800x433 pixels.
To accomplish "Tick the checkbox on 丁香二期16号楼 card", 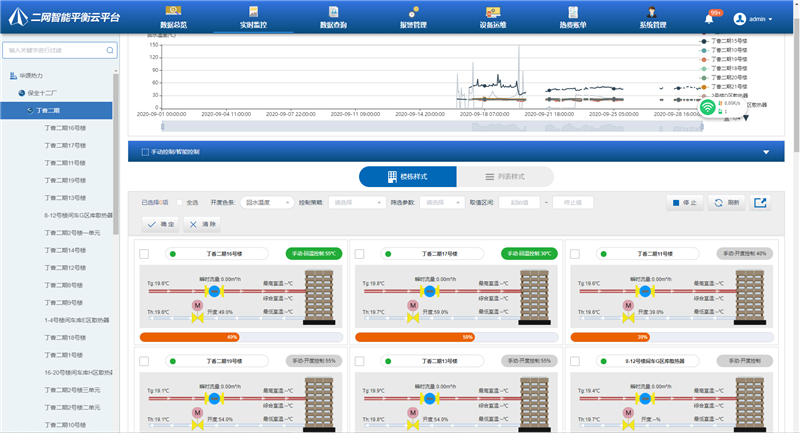I will click(x=144, y=253).
